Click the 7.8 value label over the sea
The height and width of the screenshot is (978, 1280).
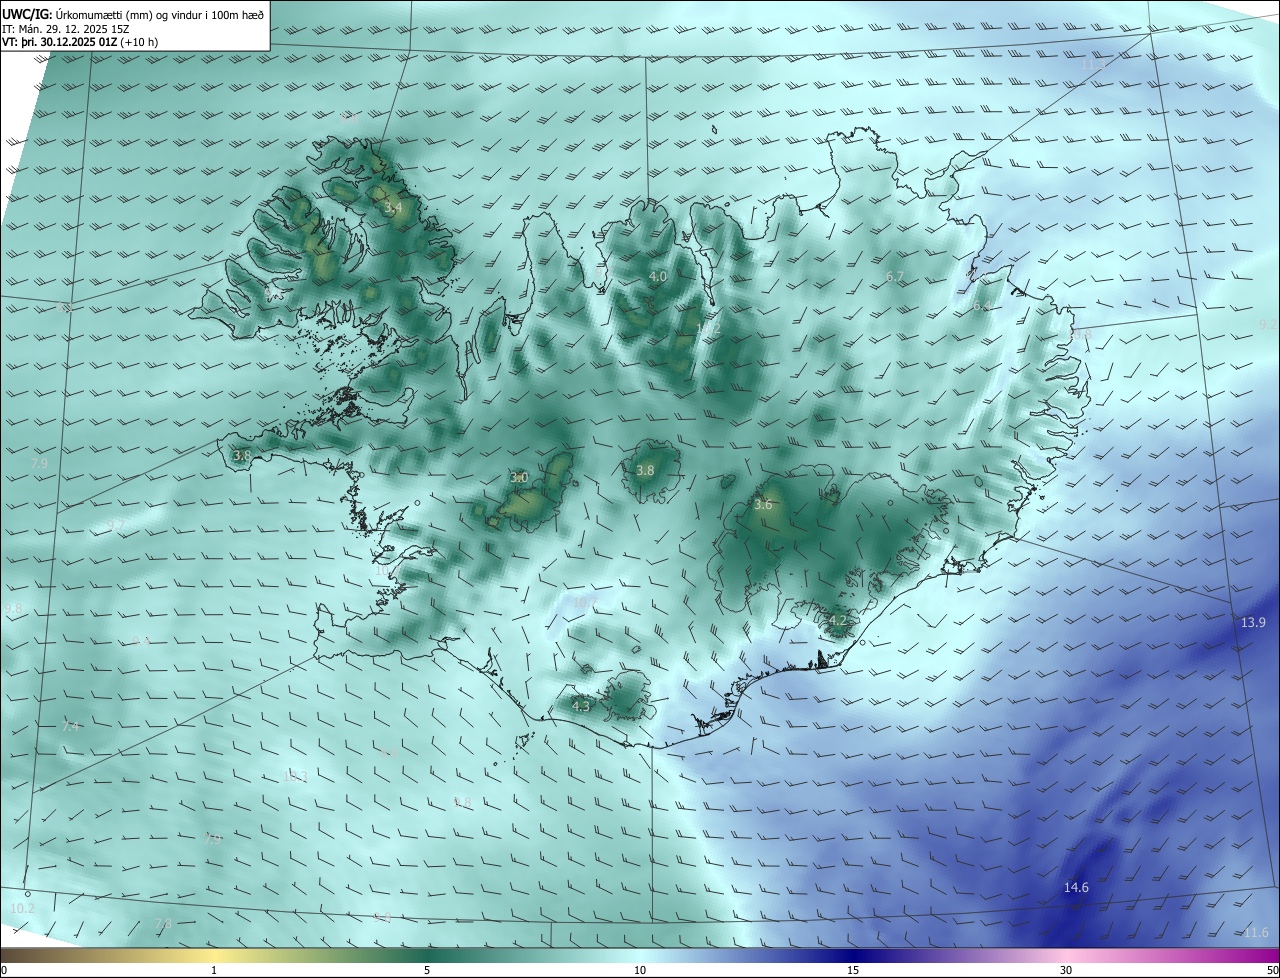163,923
